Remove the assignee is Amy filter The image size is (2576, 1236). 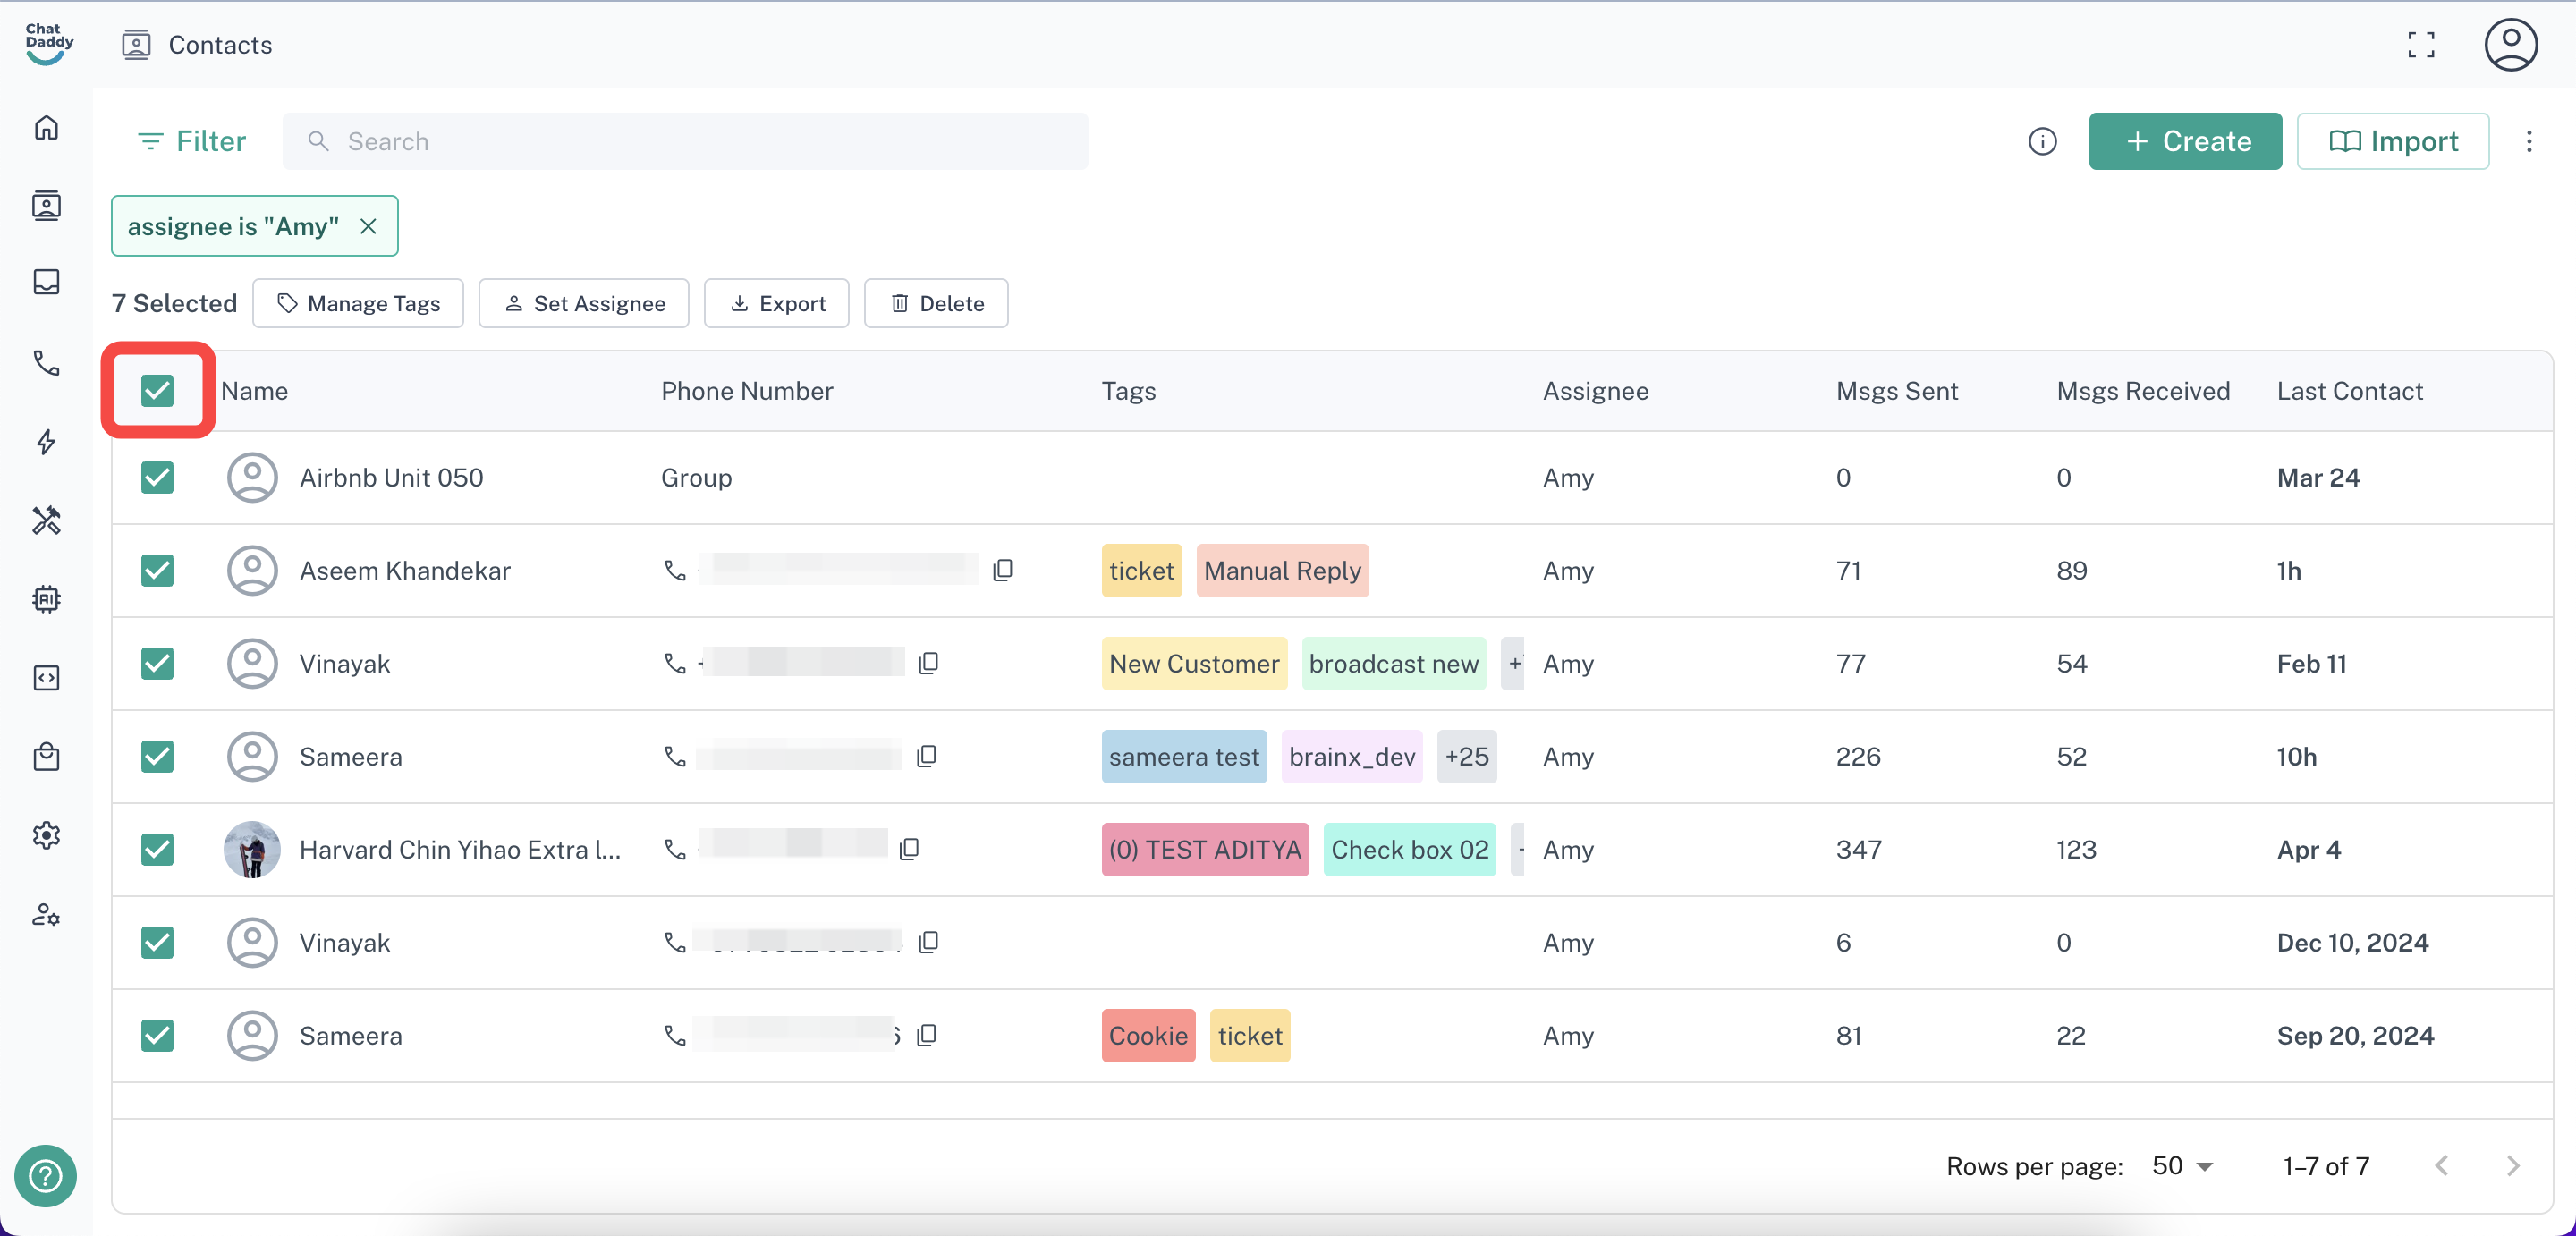point(368,227)
